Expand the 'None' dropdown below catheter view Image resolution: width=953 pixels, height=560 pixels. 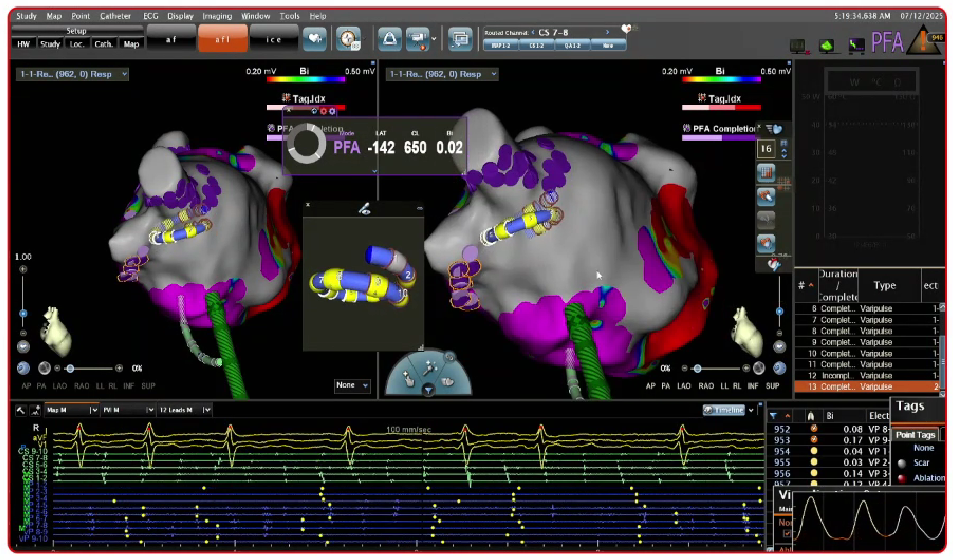[352, 385]
